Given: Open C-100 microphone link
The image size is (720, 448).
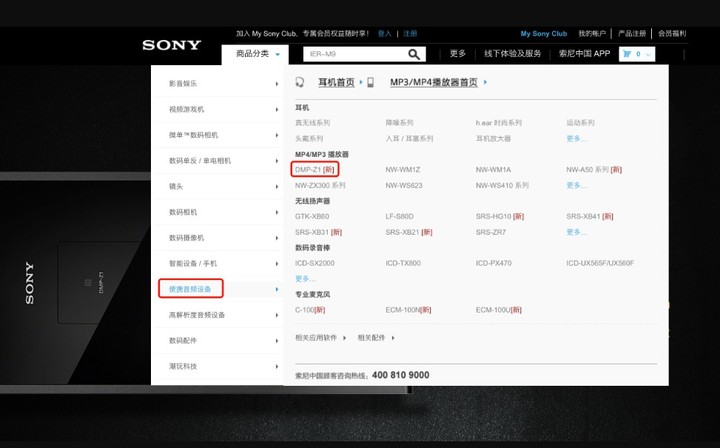Looking at the screenshot, I should point(310,310).
